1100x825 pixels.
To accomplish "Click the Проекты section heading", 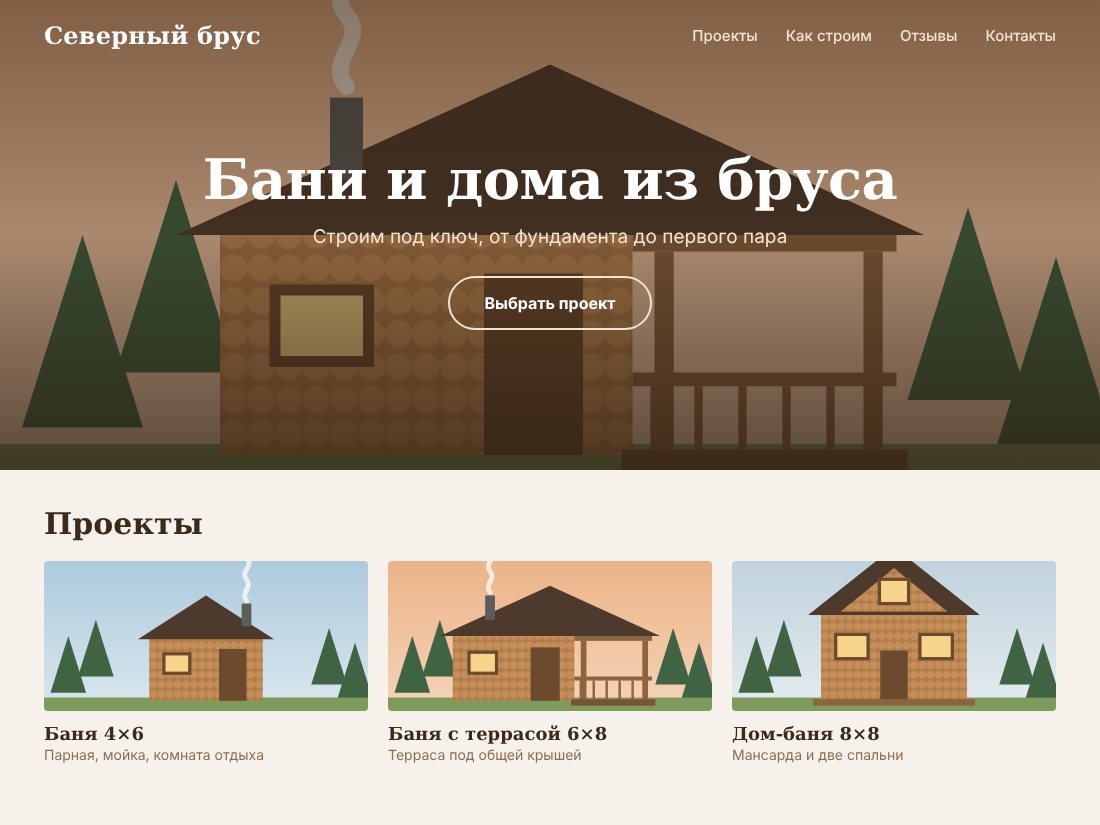I will (x=123, y=524).
